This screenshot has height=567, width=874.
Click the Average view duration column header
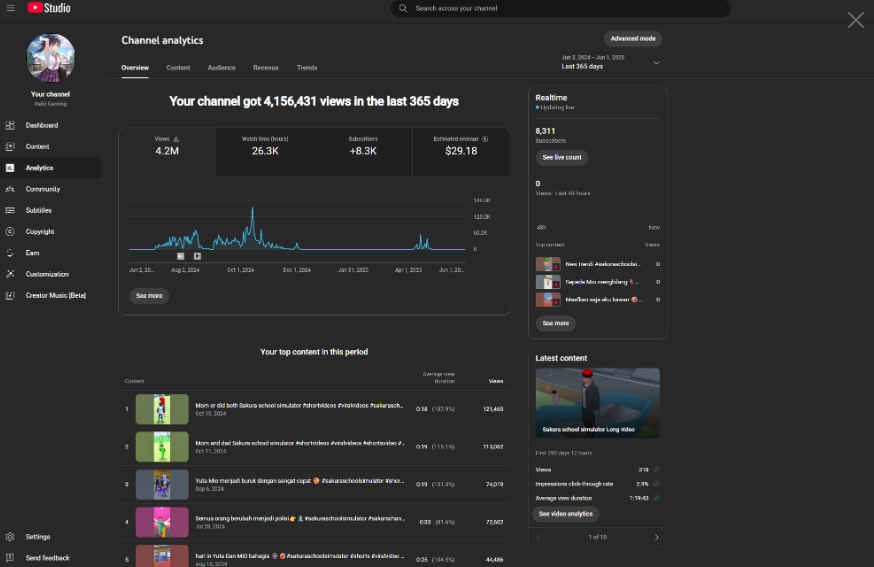coord(439,377)
